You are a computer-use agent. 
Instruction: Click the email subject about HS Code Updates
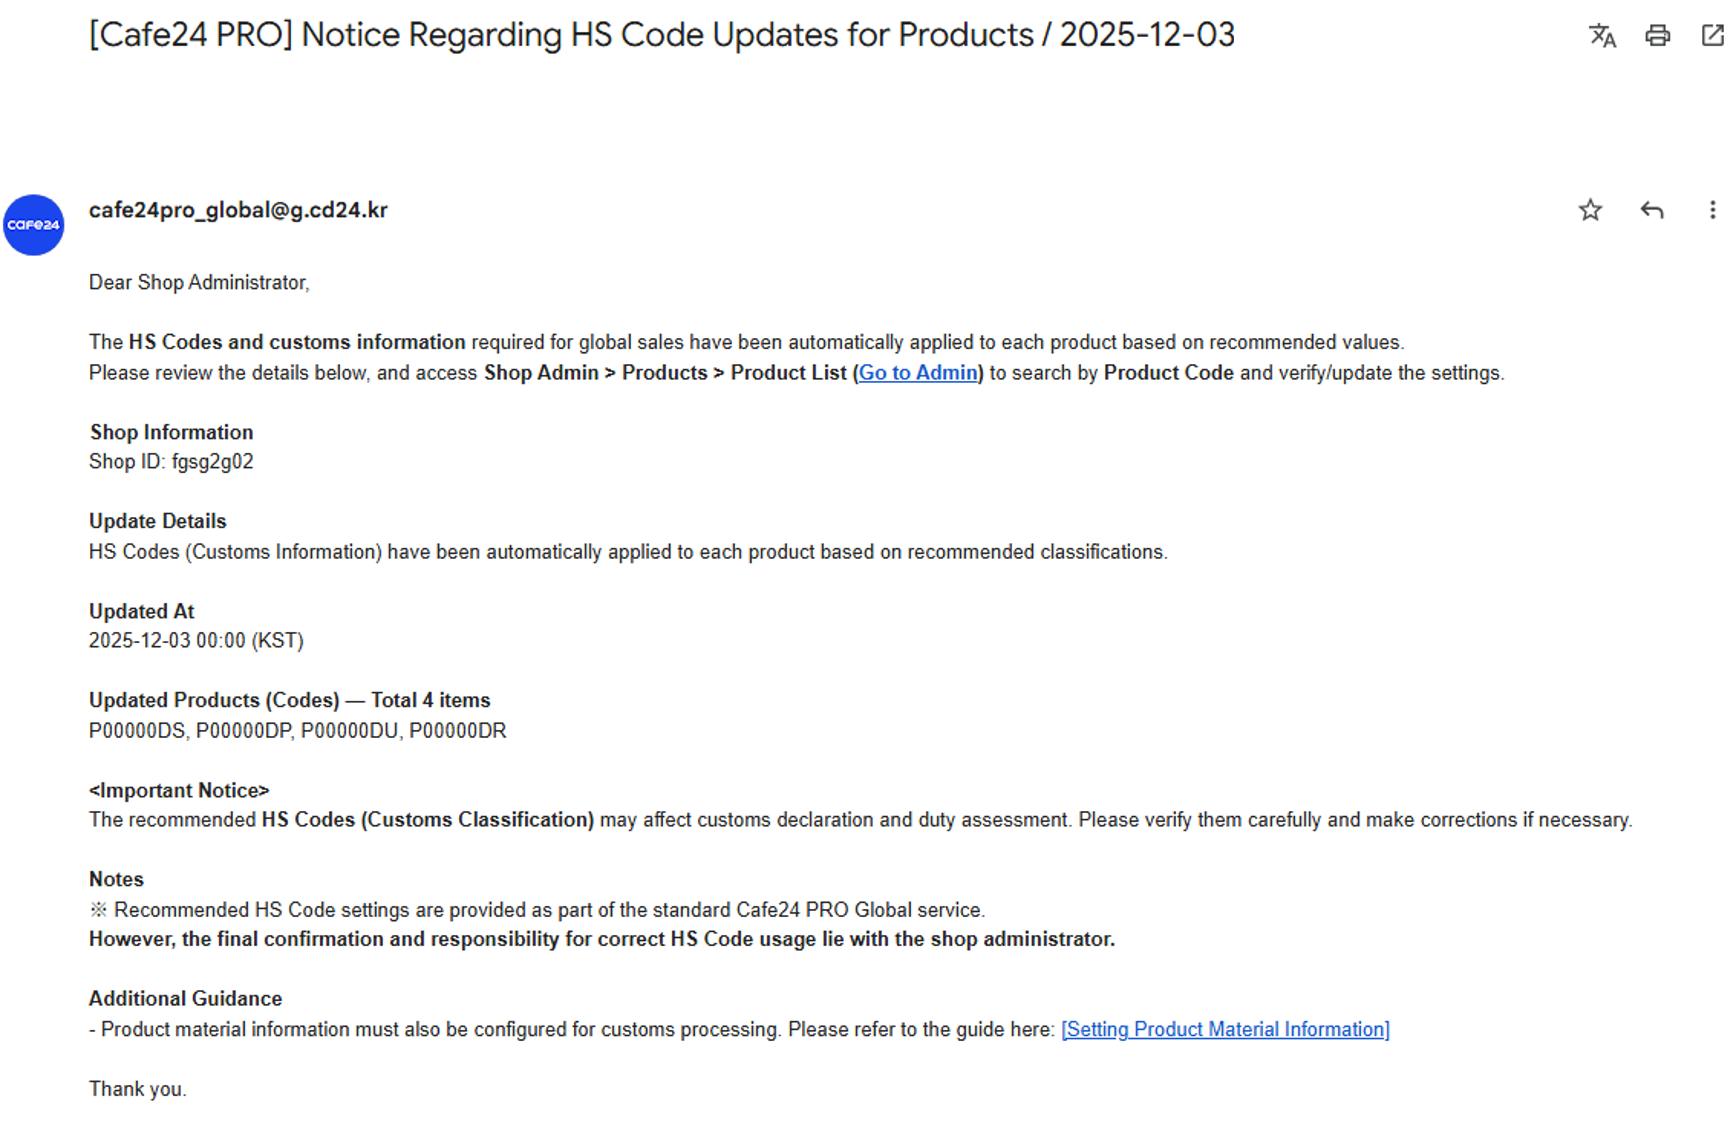(x=661, y=35)
